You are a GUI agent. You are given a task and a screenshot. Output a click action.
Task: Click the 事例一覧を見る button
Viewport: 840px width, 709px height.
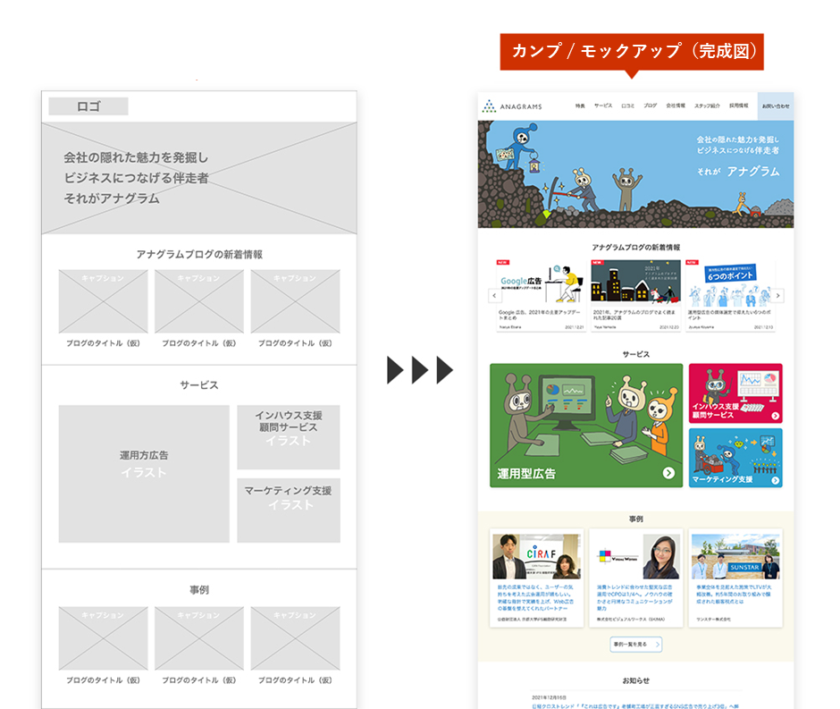point(635,645)
